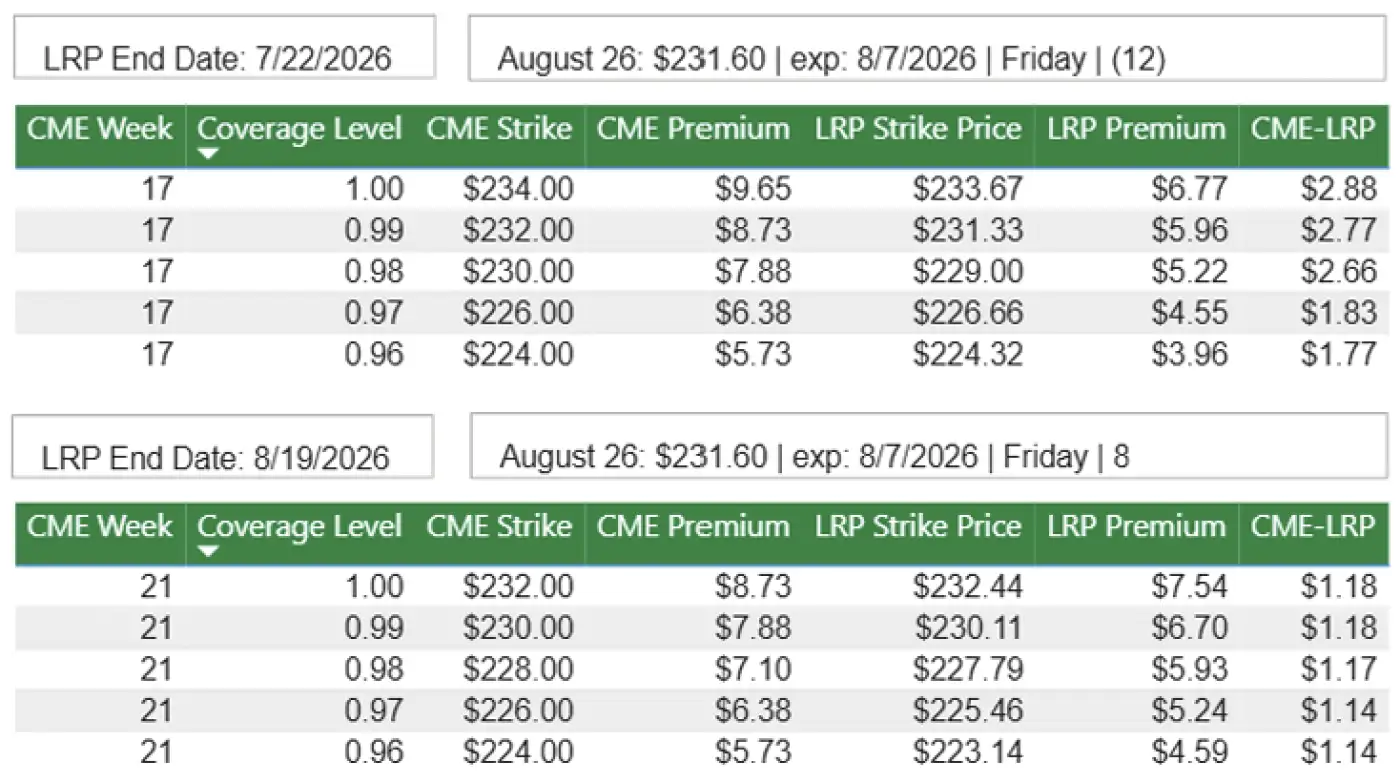Screen dimensions: 1400x782
Task: Click top table's LRP Strike Price header
Action: click(918, 129)
